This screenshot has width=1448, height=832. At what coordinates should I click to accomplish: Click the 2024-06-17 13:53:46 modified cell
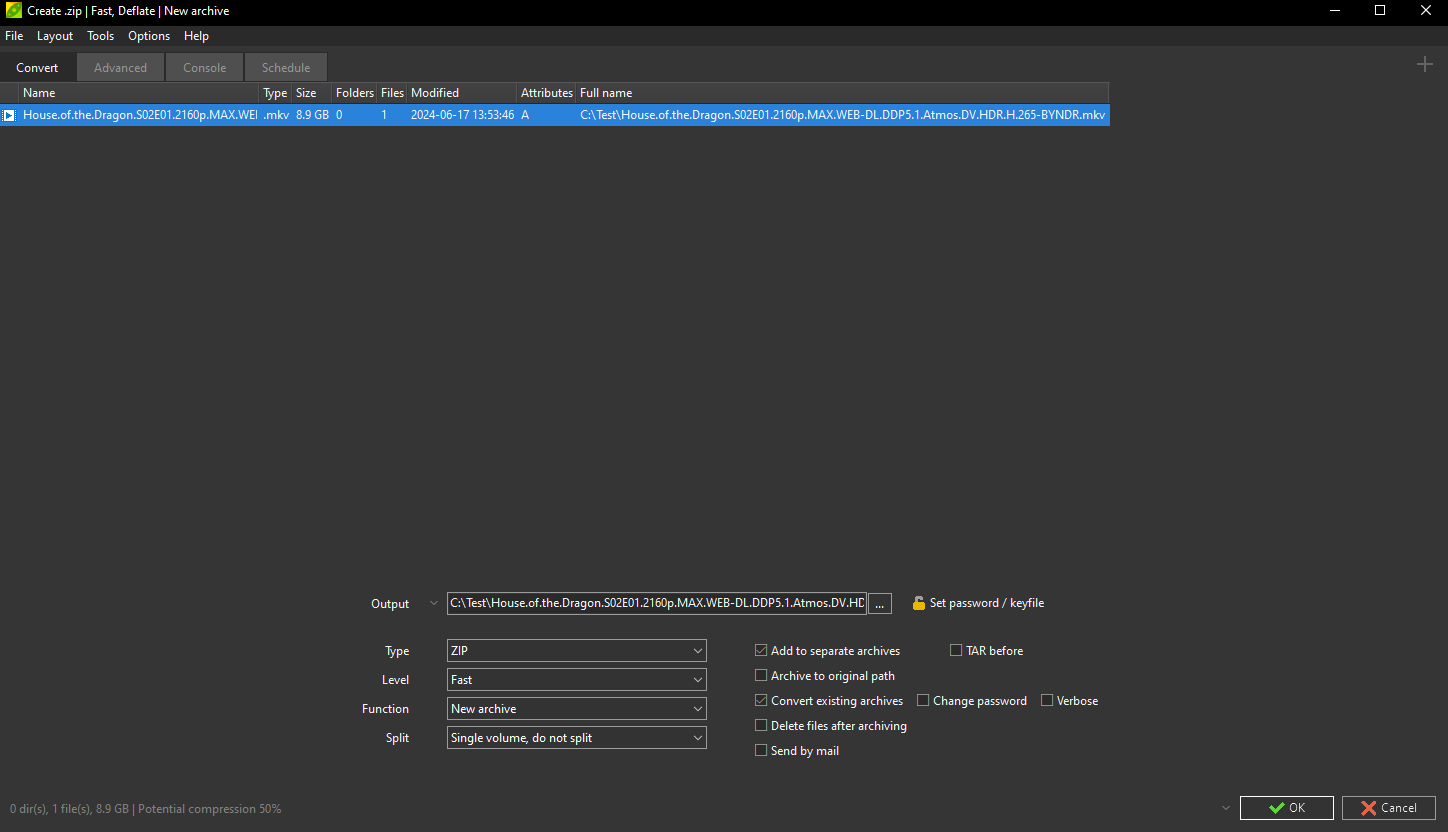tap(462, 115)
